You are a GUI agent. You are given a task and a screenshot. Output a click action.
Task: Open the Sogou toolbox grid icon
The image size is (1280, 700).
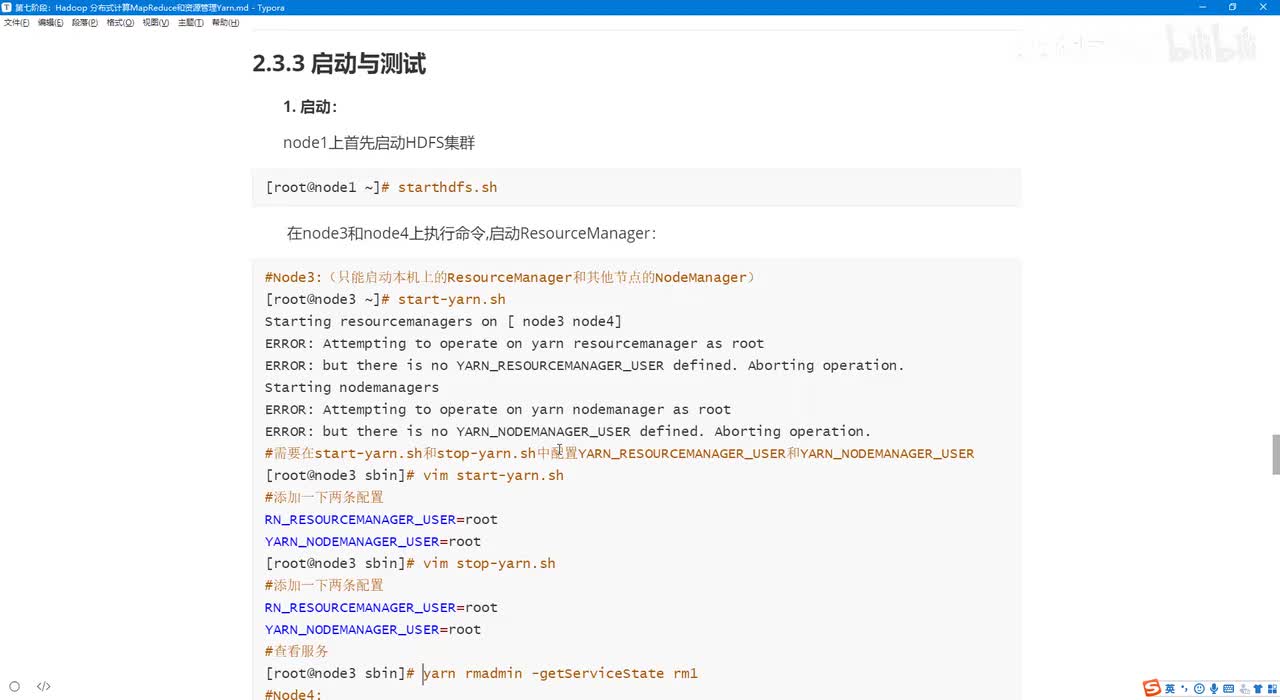[1271, 688]
